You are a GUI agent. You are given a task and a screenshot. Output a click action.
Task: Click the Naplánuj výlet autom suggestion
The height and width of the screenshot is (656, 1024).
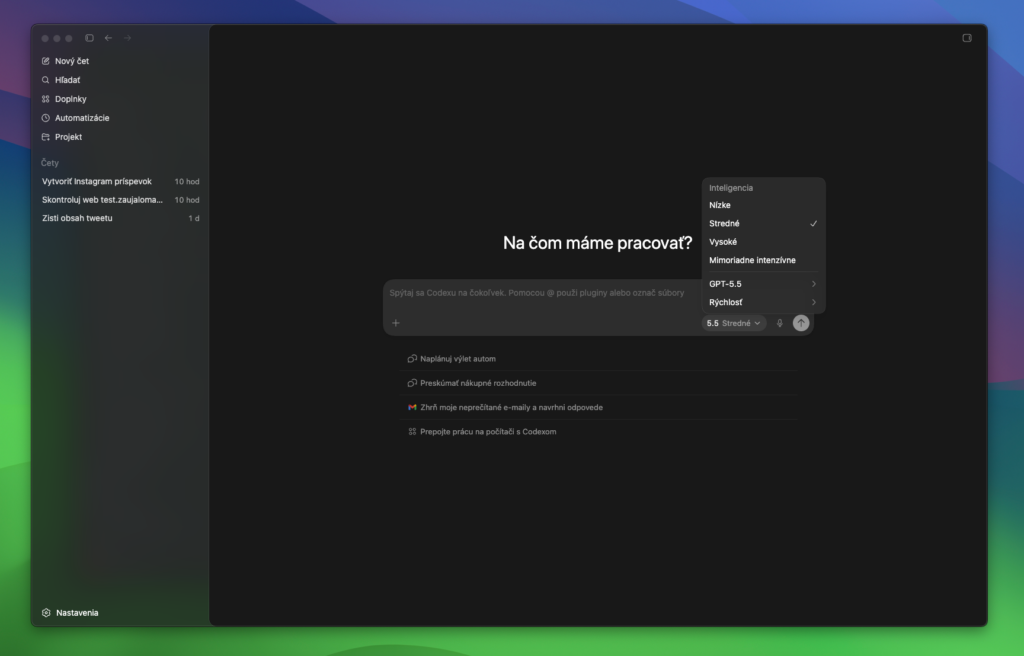click(x=457, y=358)
